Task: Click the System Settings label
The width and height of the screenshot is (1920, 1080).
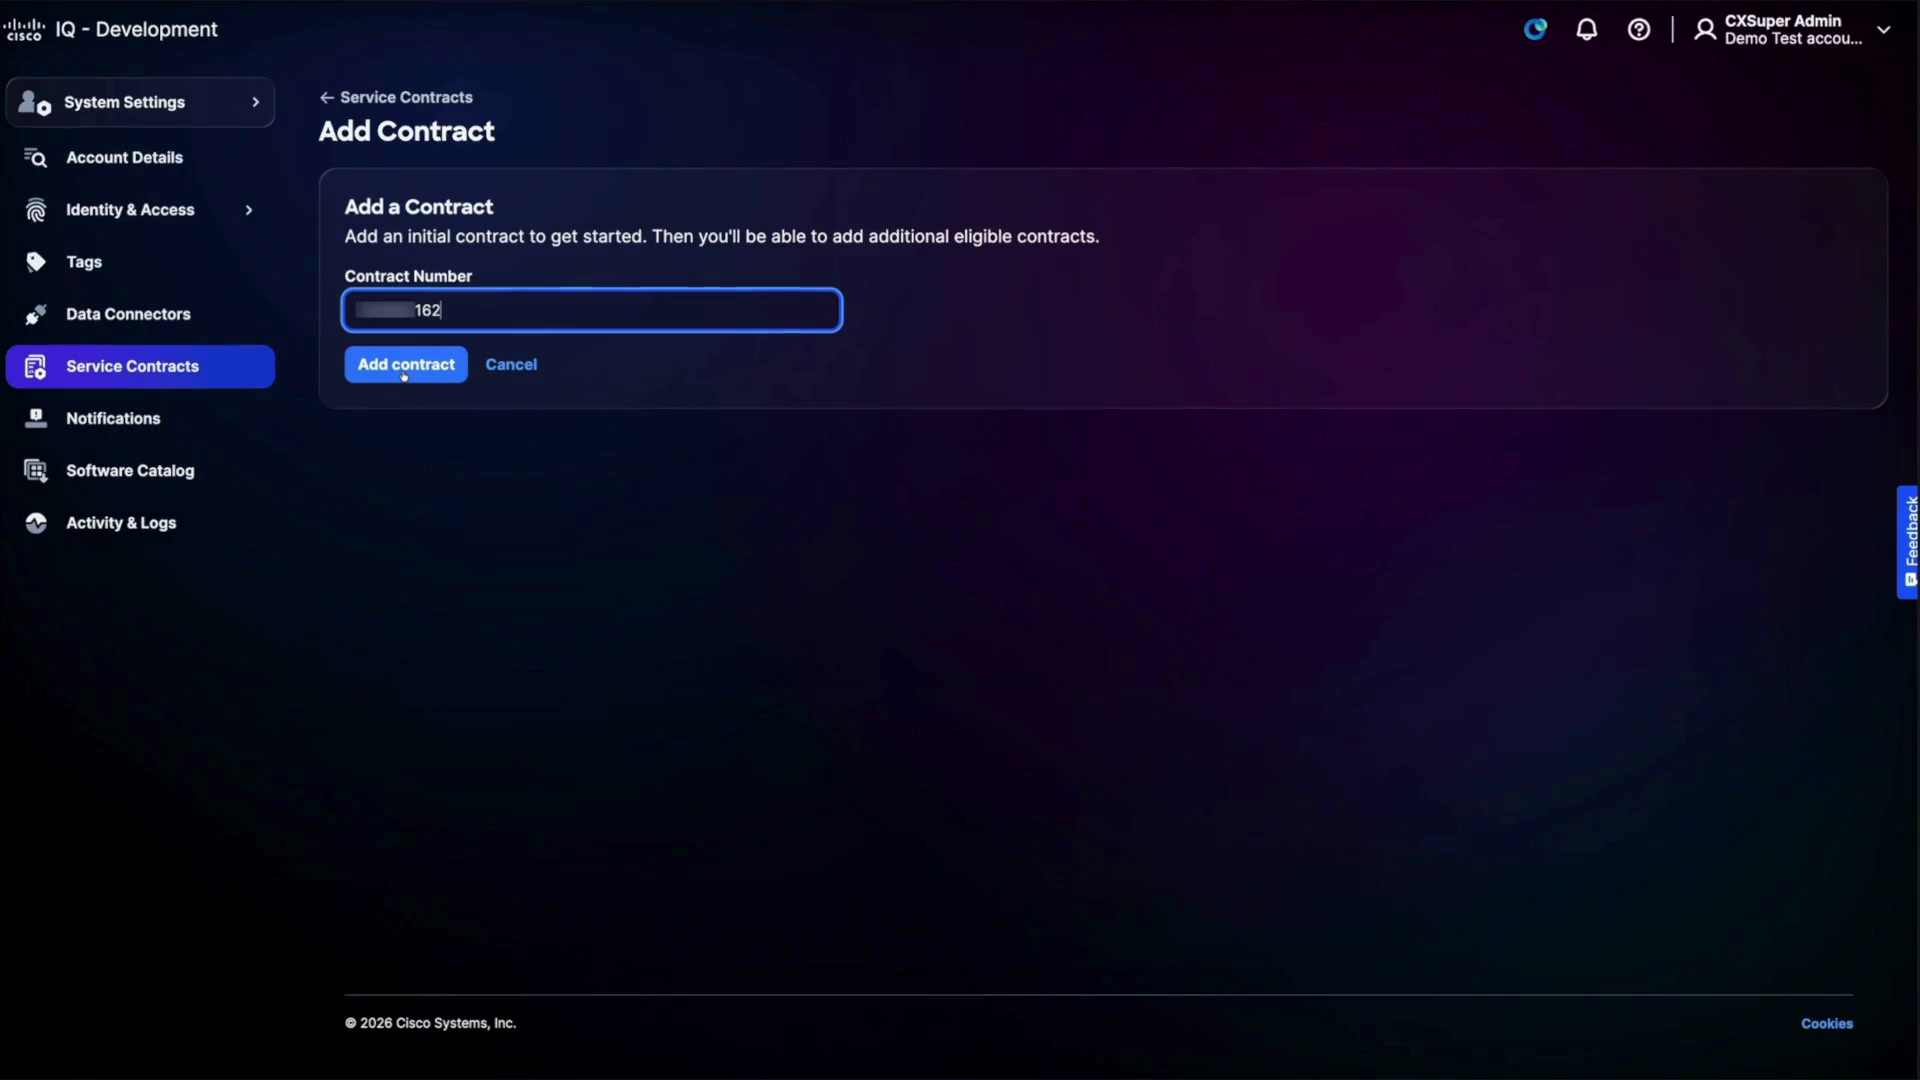Action: click(x=124, y=102)
